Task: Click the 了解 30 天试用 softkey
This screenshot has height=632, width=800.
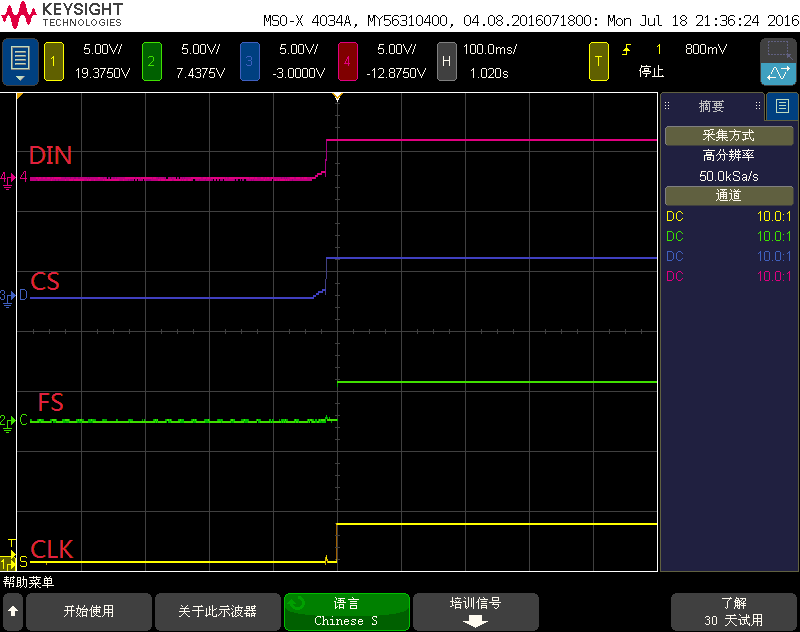Action: 734,612
